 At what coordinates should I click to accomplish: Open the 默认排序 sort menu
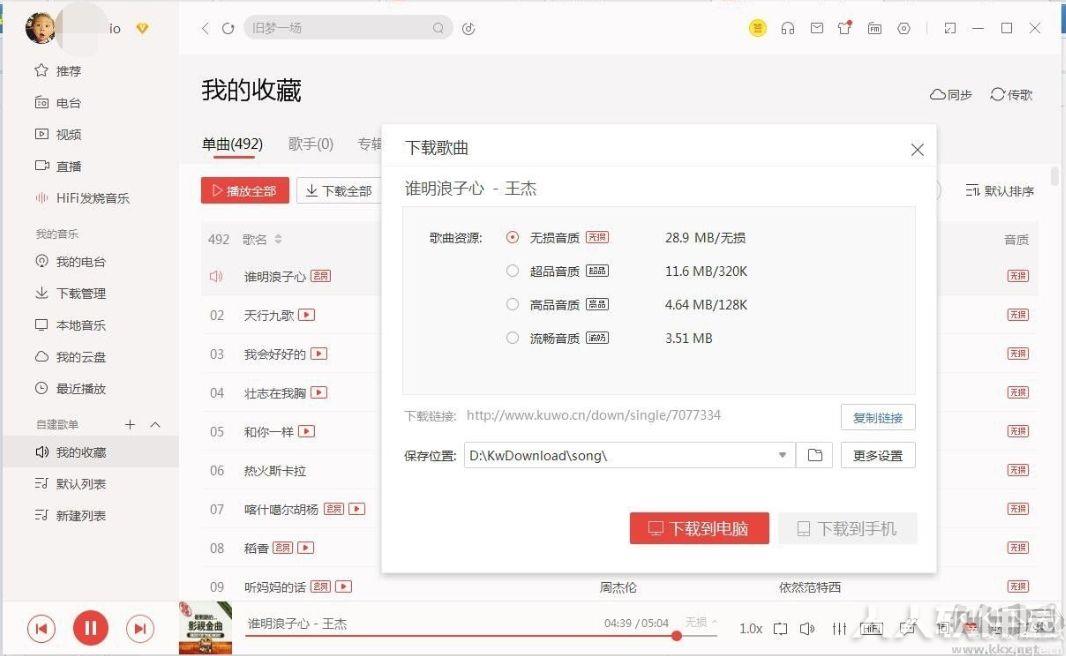pos(999,191)
